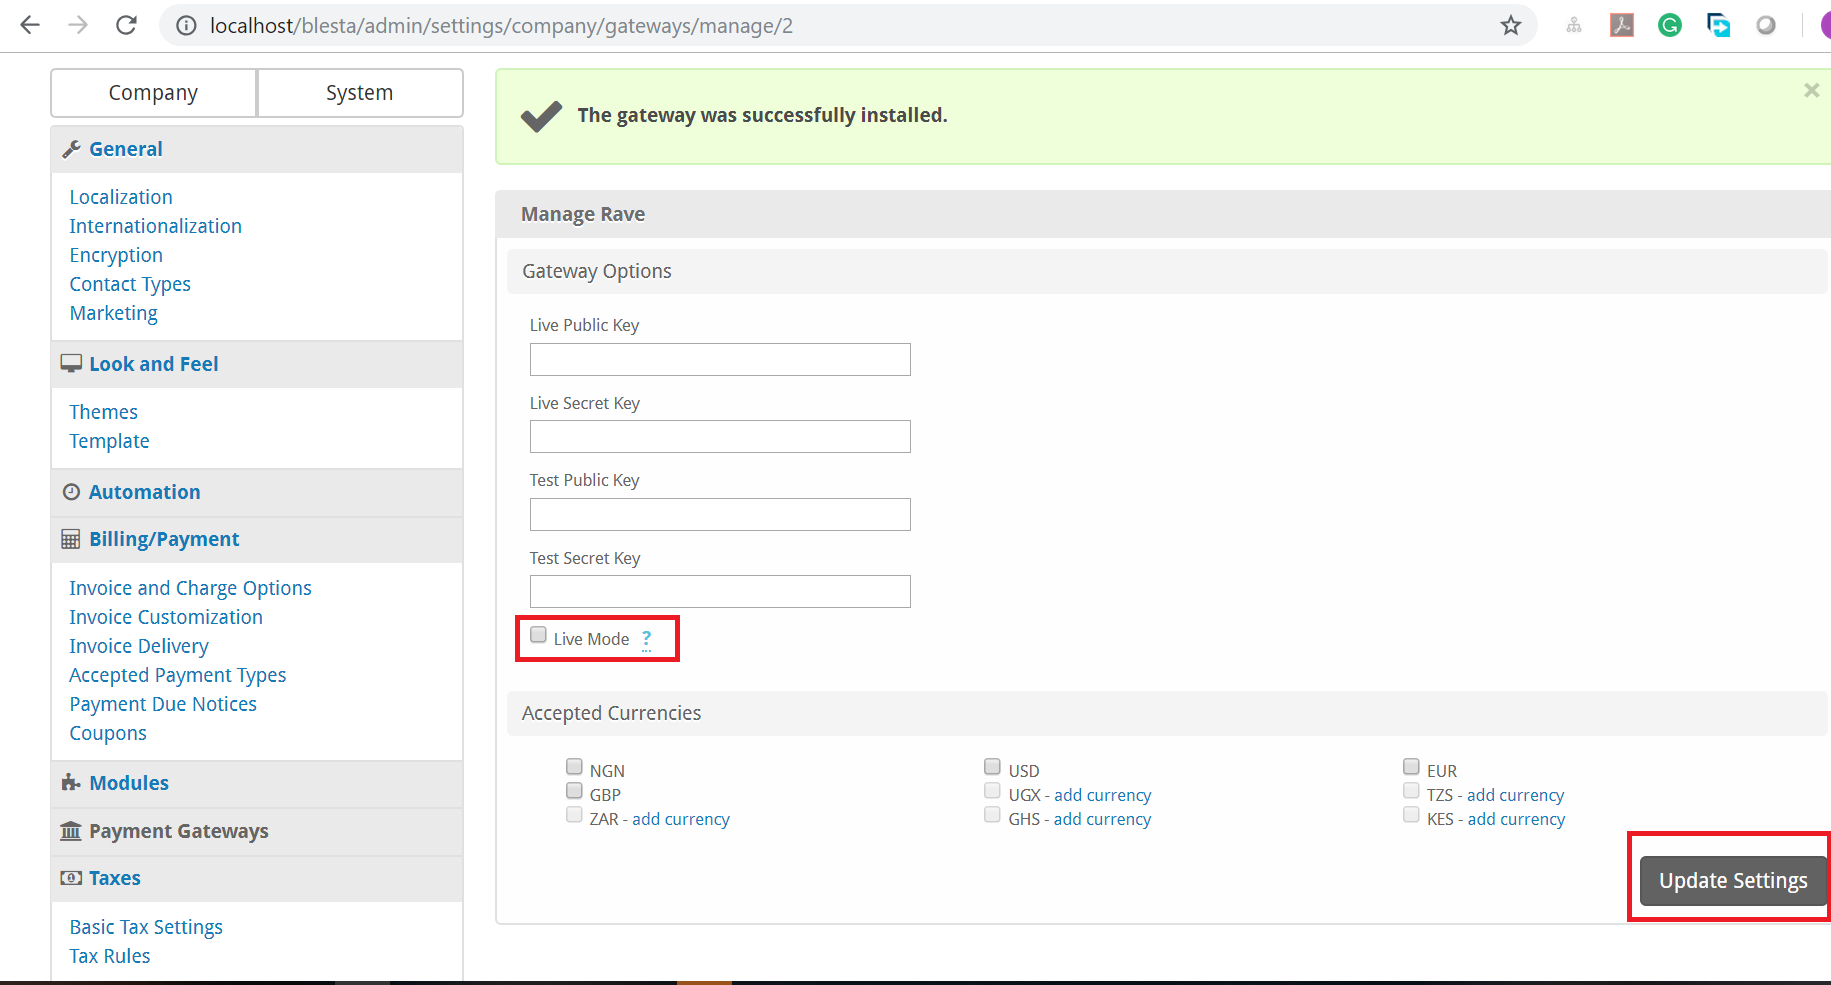Expand the Modules section

pyautogui.click(x=129, y=783)
